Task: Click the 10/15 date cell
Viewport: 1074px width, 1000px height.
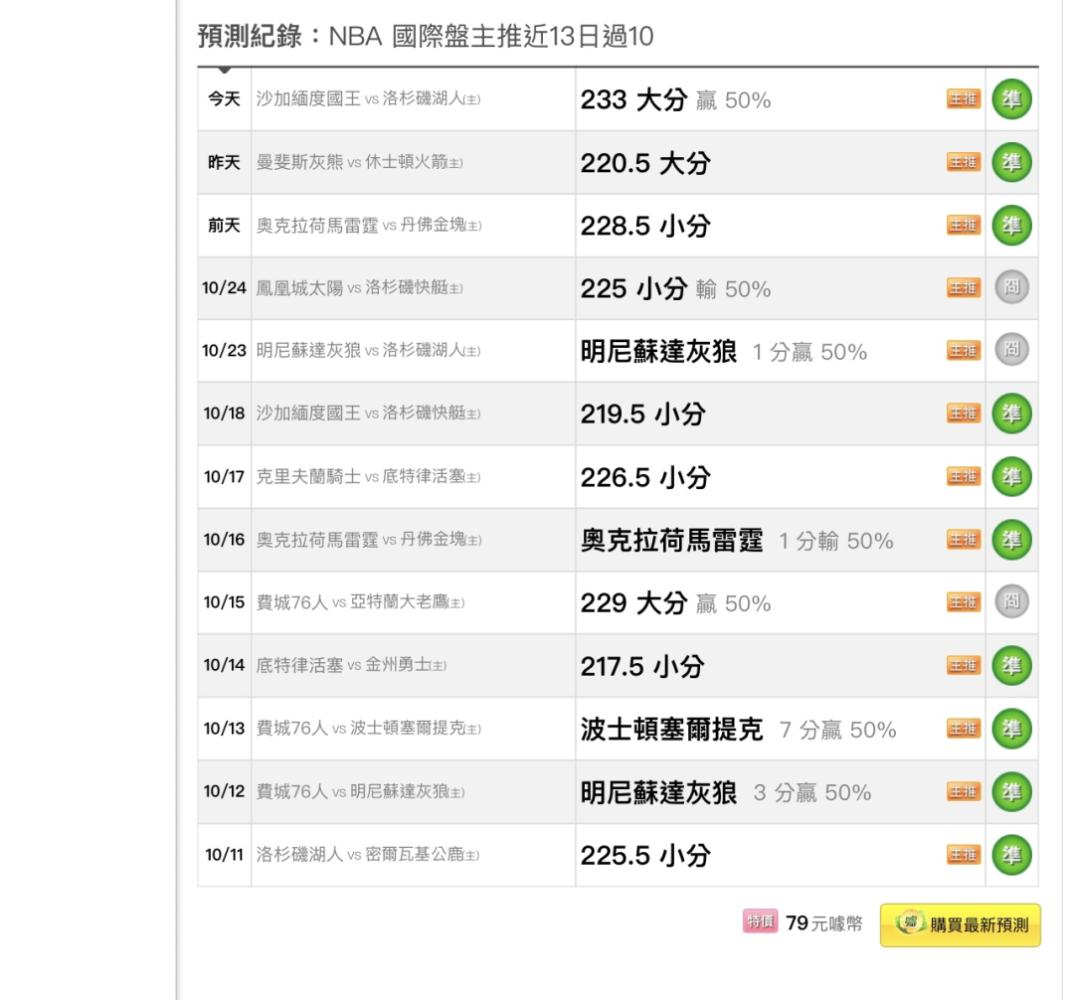Action: pyautogui.click(x=224, y=603)
